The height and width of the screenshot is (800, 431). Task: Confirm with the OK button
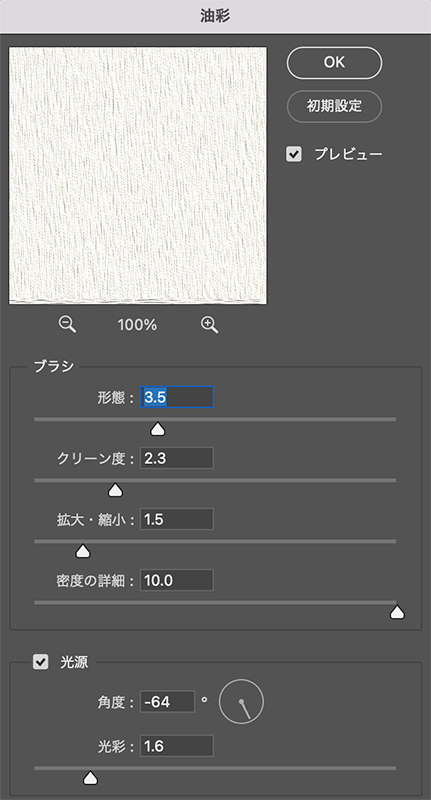coord(335,63)
